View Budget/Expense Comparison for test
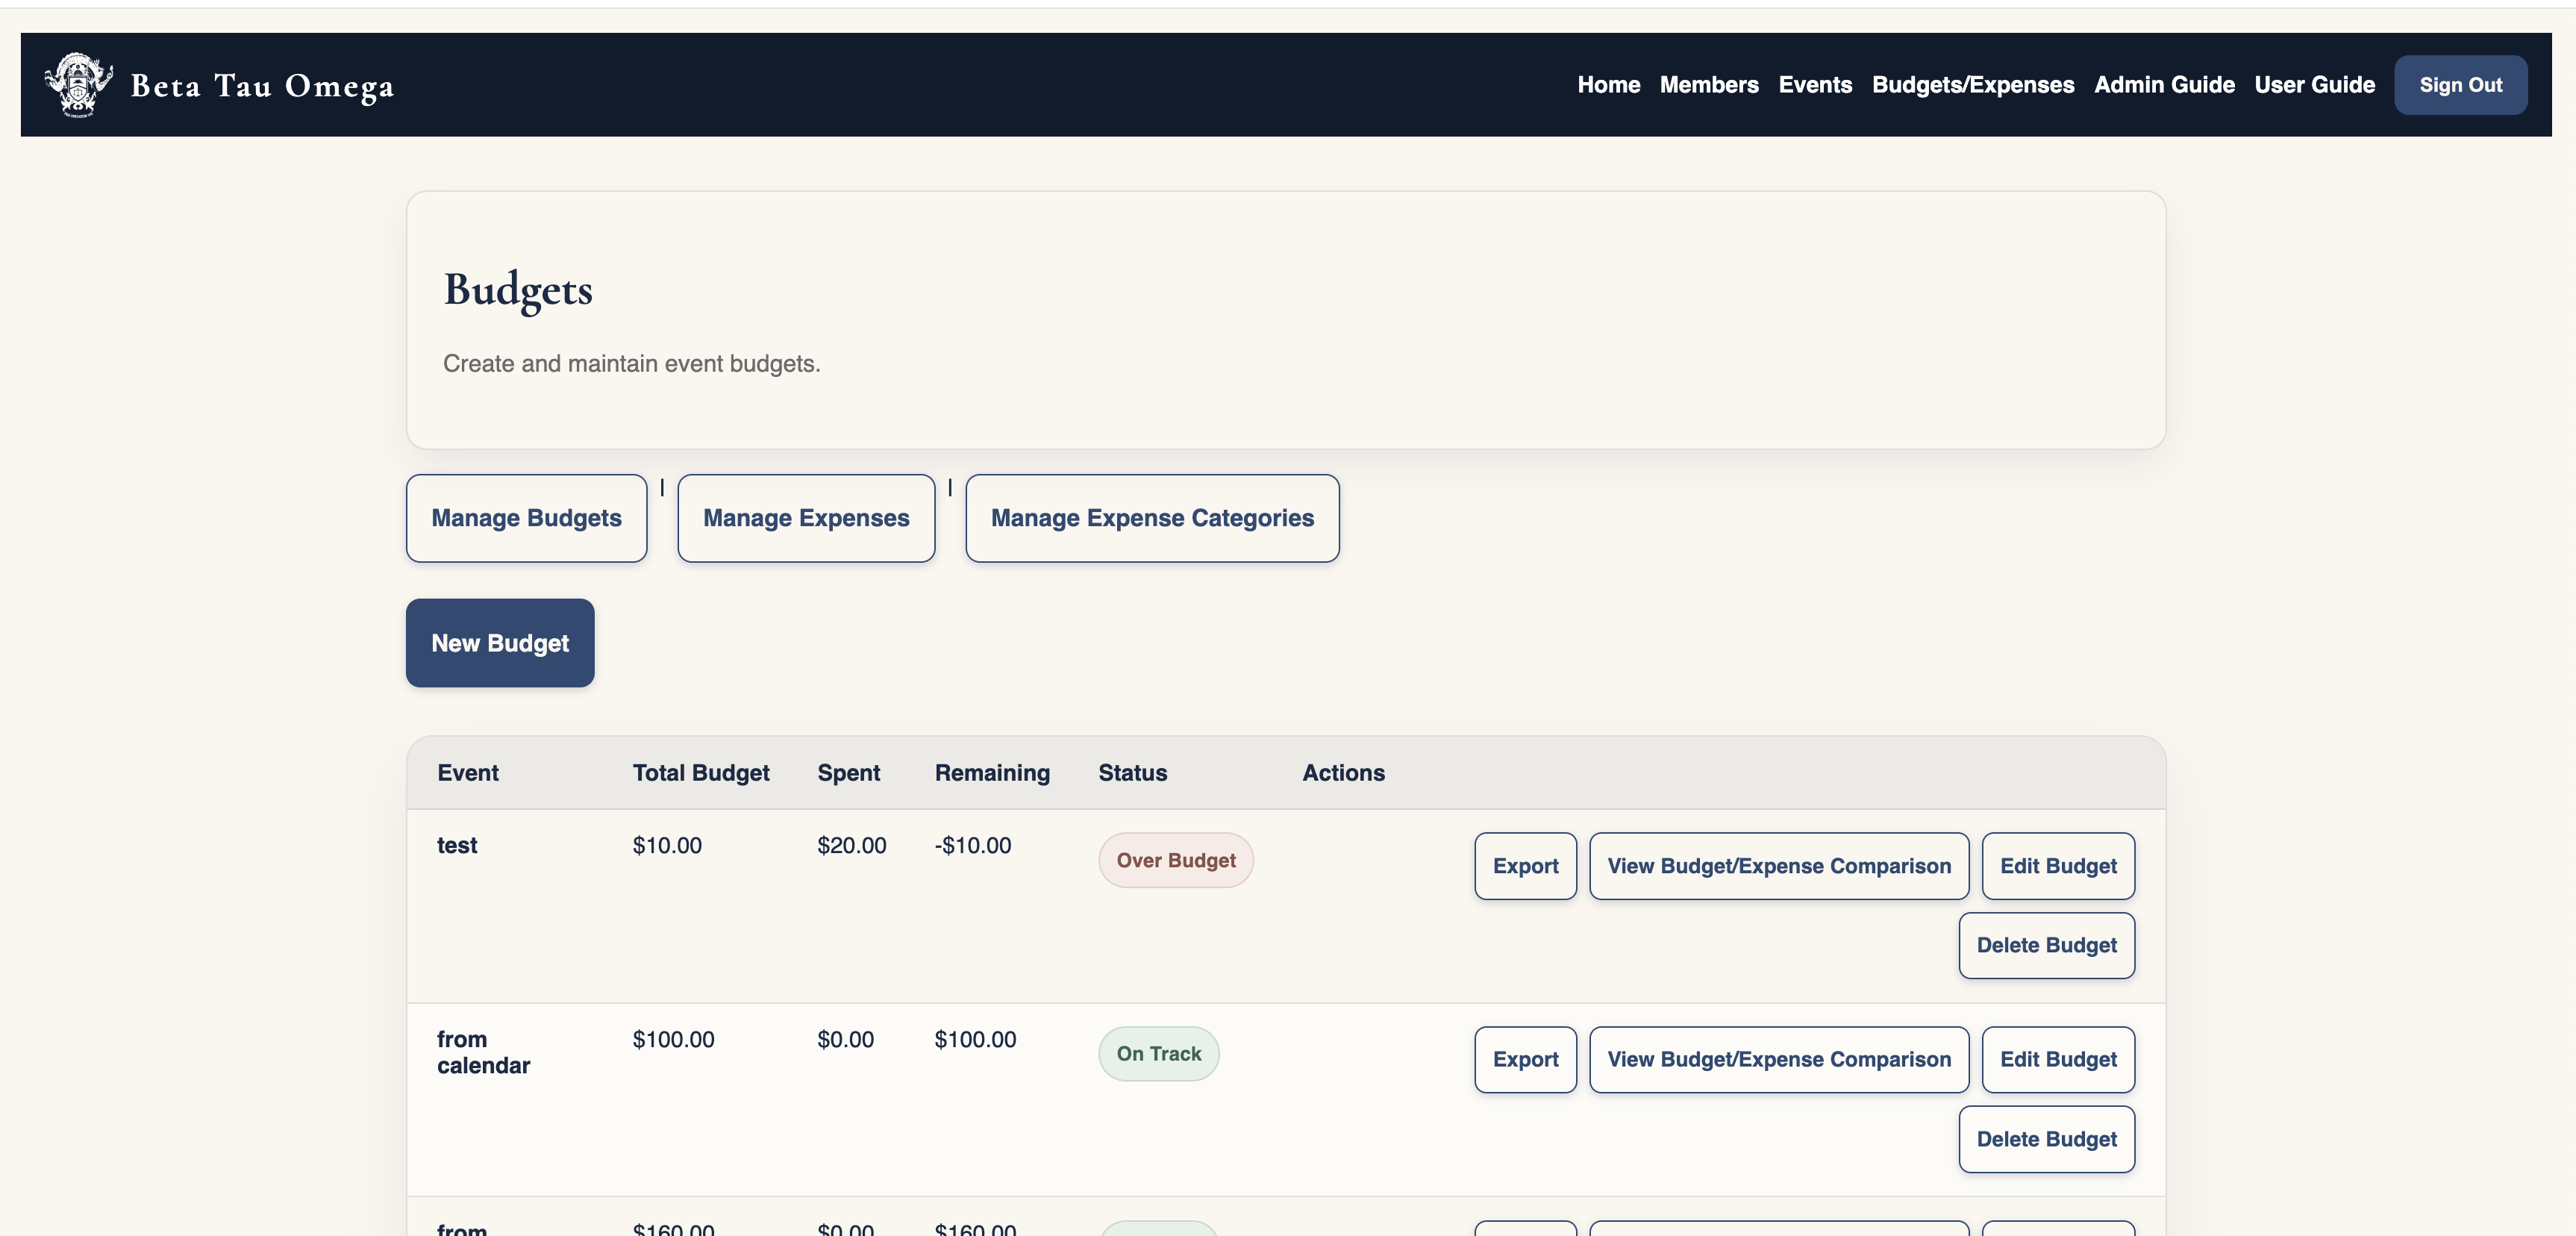2576x1236 pixels. [1779, 866]
